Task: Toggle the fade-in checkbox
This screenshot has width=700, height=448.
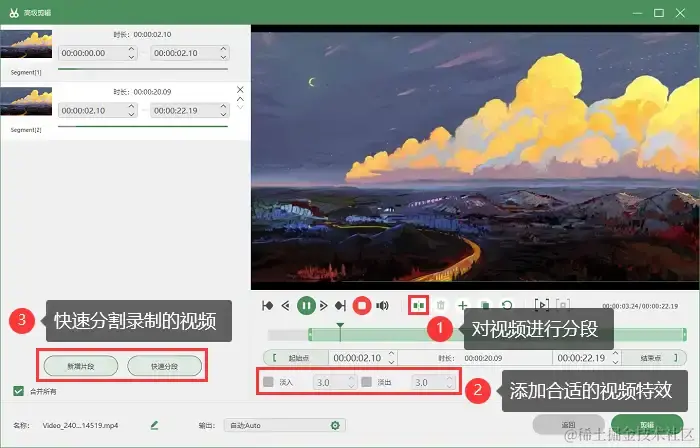Action: [x=268, y=382]
